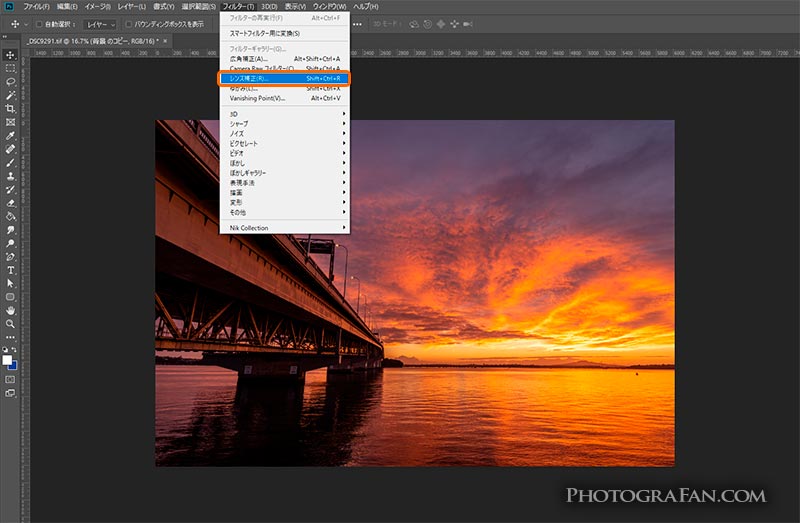Open the 選択範囲(S) menu
Image resolution: width=800 pixels, height=523 pixels.
(198, 7)
